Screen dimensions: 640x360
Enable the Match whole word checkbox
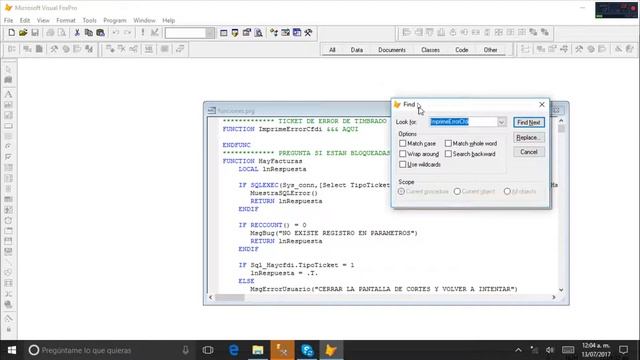click(448, 143)
